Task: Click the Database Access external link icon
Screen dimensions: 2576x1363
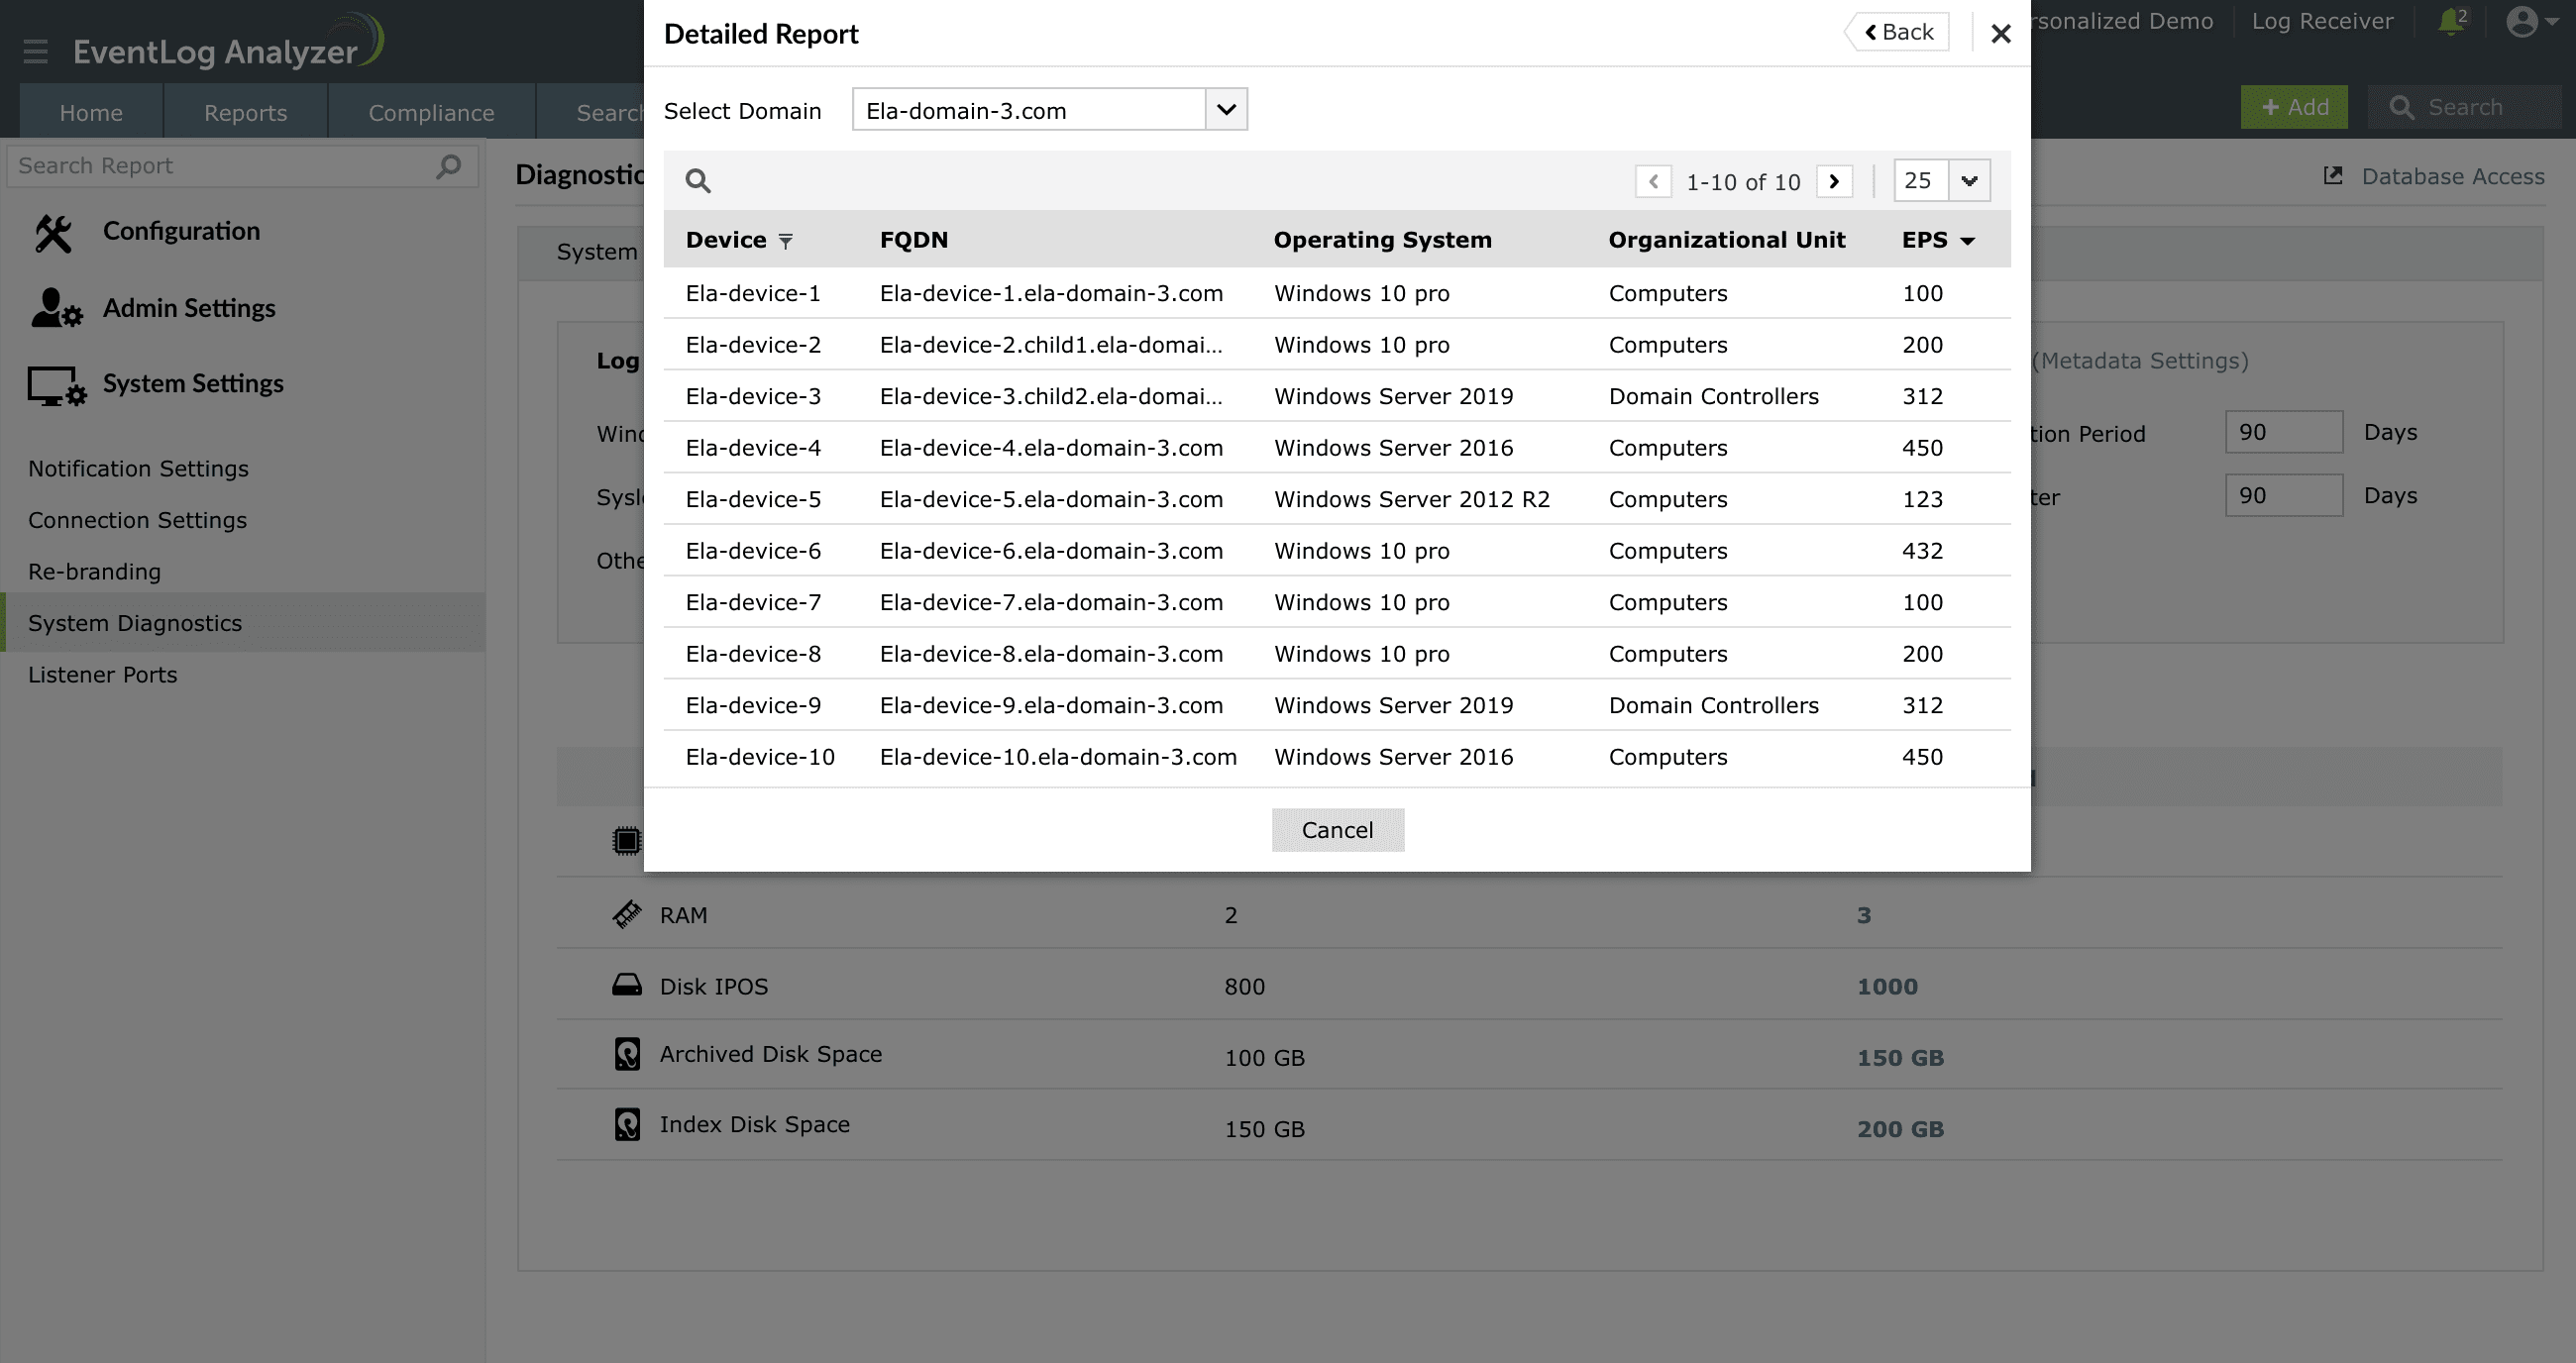Action: (2333, 176)
